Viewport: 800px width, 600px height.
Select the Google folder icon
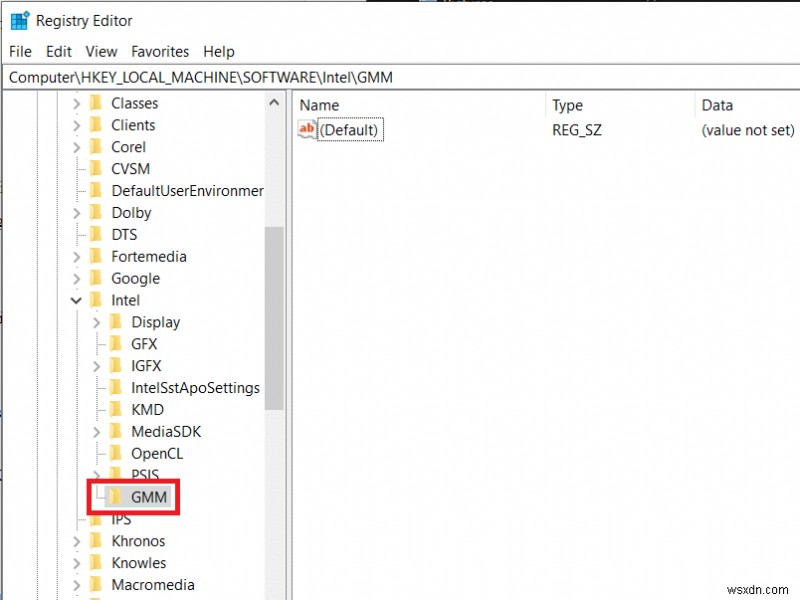95,279
